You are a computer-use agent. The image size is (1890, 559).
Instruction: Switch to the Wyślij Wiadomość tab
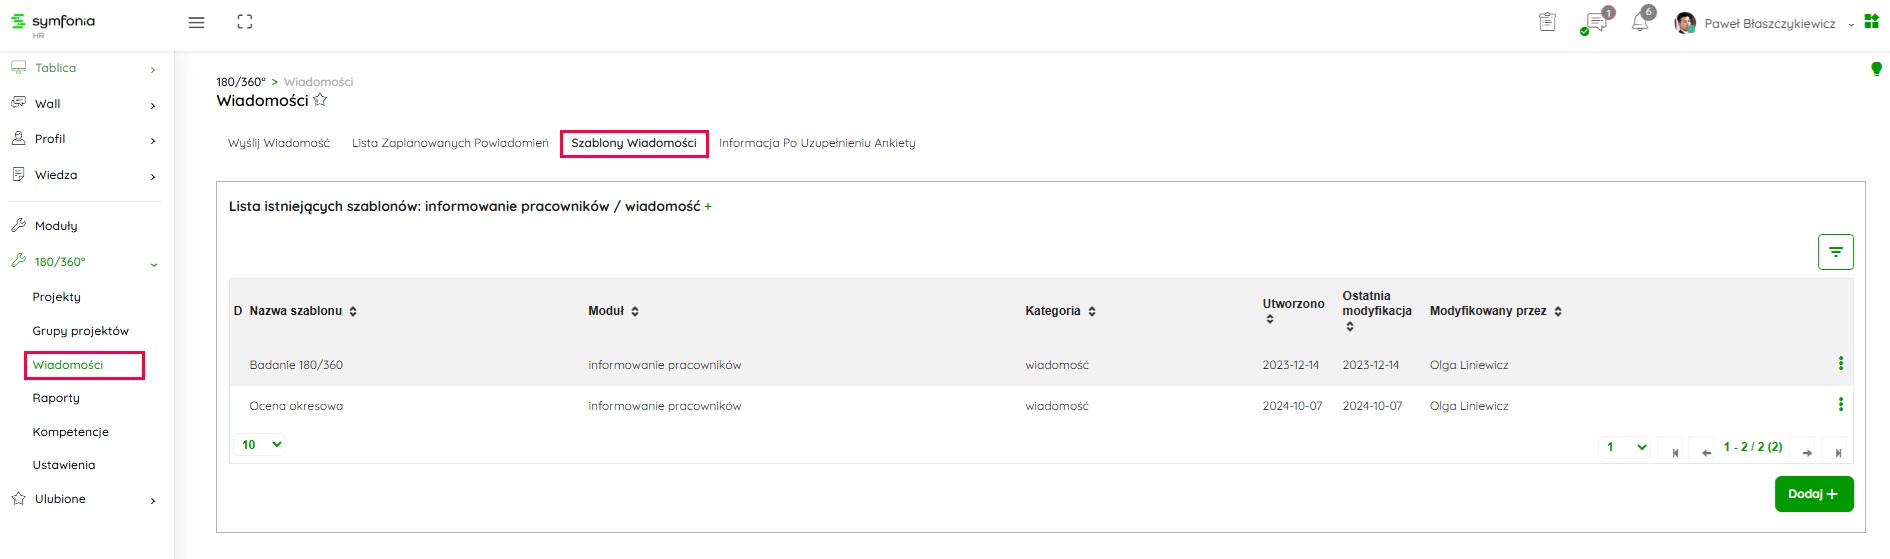278,143
